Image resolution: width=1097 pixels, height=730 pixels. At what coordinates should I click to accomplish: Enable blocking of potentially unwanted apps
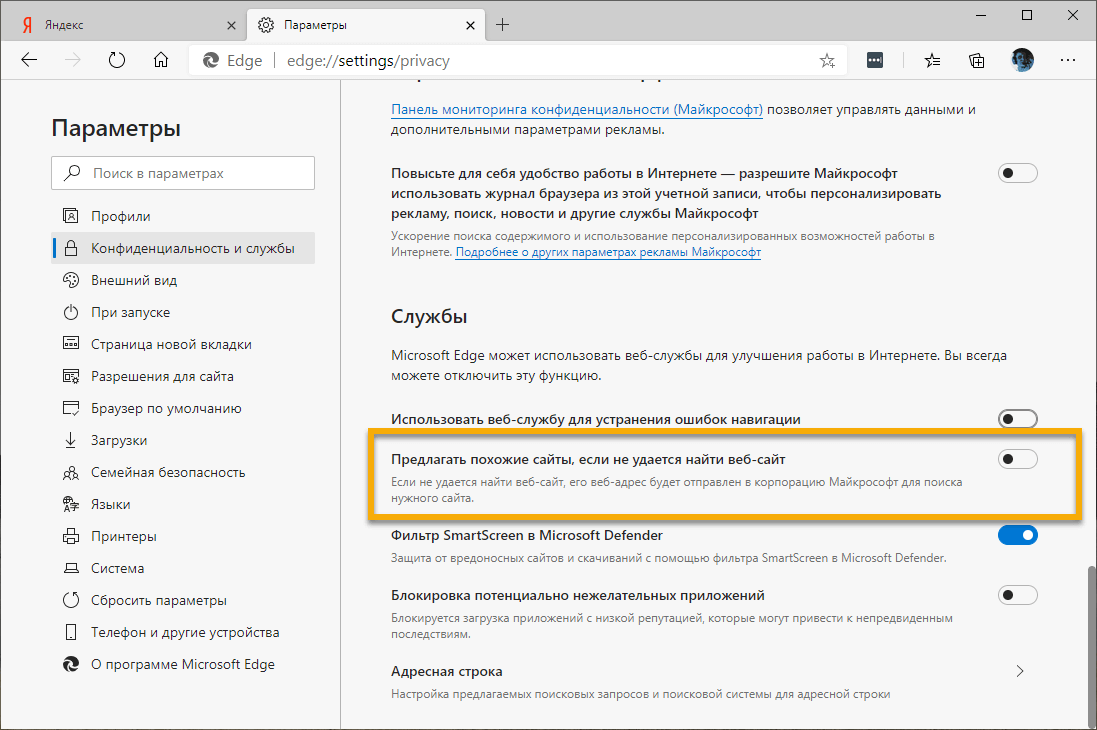click(1017, 596)
